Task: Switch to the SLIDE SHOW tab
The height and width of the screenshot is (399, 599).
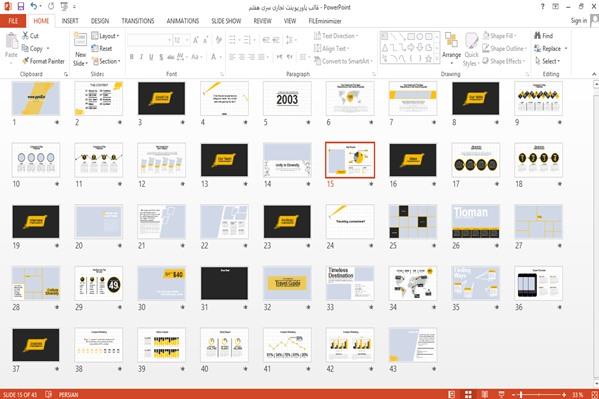Action: click(x=226, y=21)
